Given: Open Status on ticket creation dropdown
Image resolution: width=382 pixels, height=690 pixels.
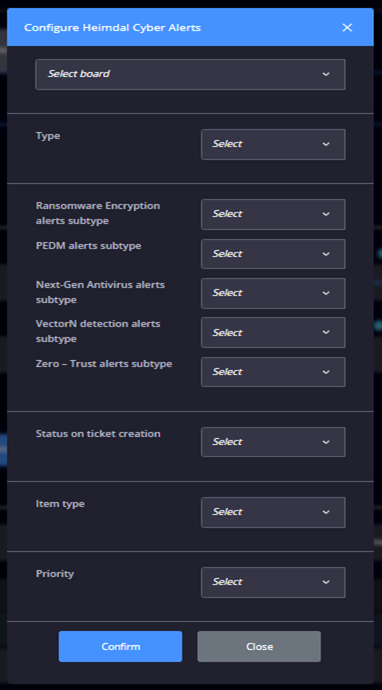Looking at the screenshot, I should click(273, 442).
